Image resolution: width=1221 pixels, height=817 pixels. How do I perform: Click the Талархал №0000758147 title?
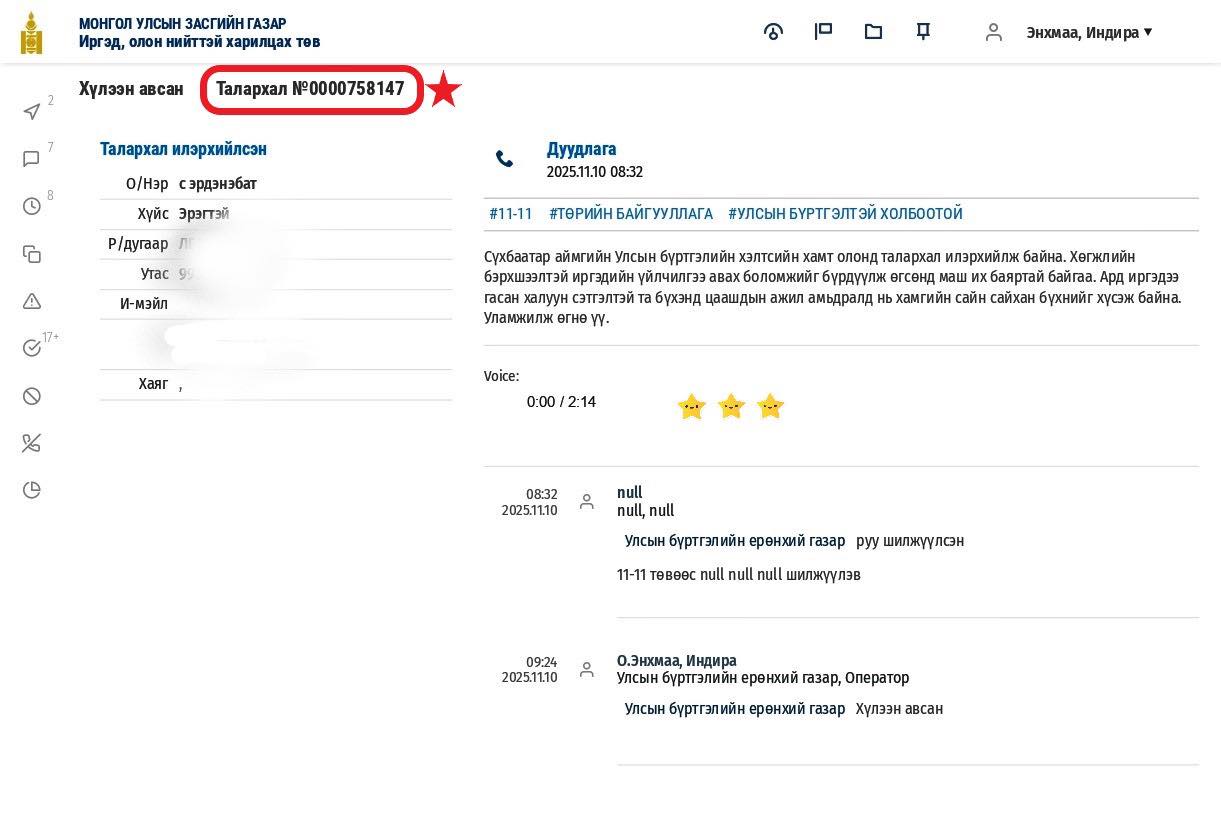[310, 89]
